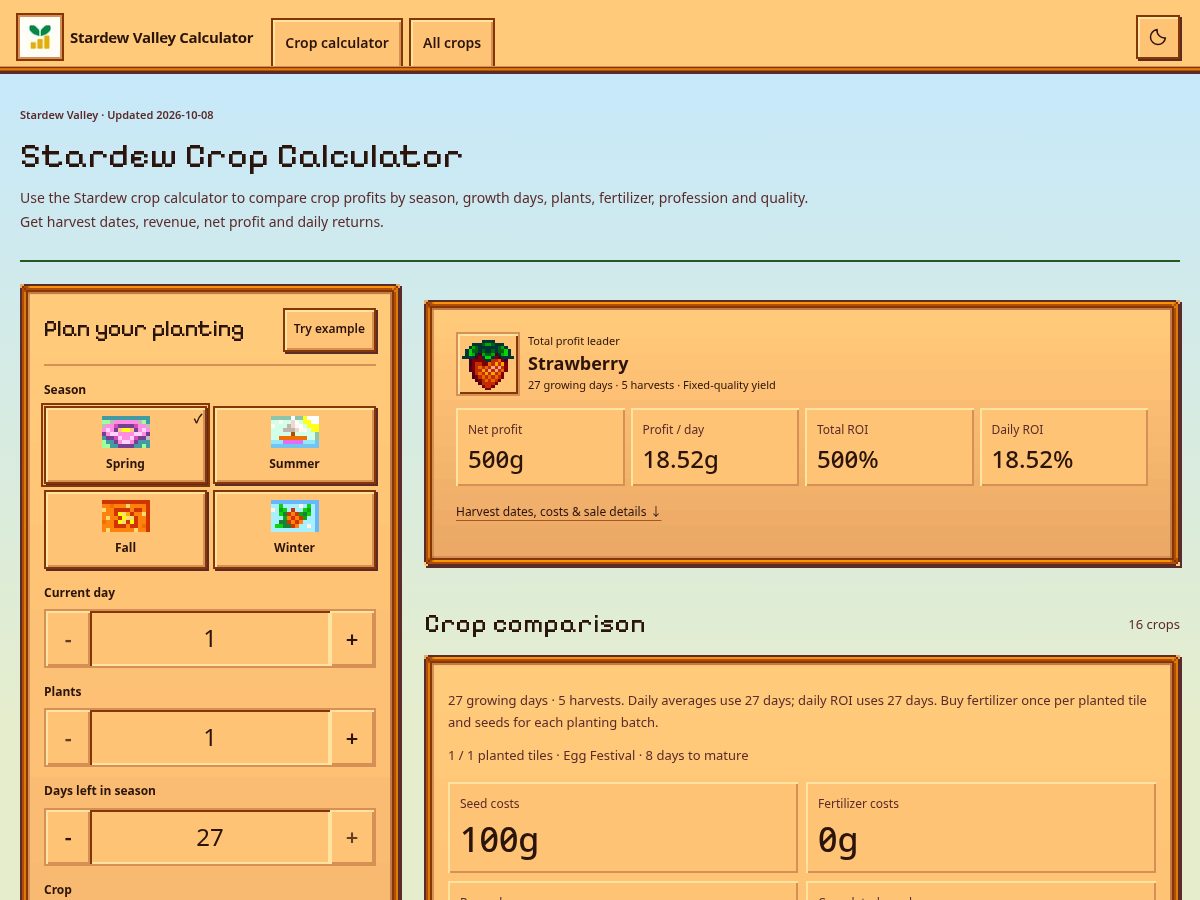Select the Summer season option
The width and height of the screenshot is (1200, 900).
pos(294,446)
